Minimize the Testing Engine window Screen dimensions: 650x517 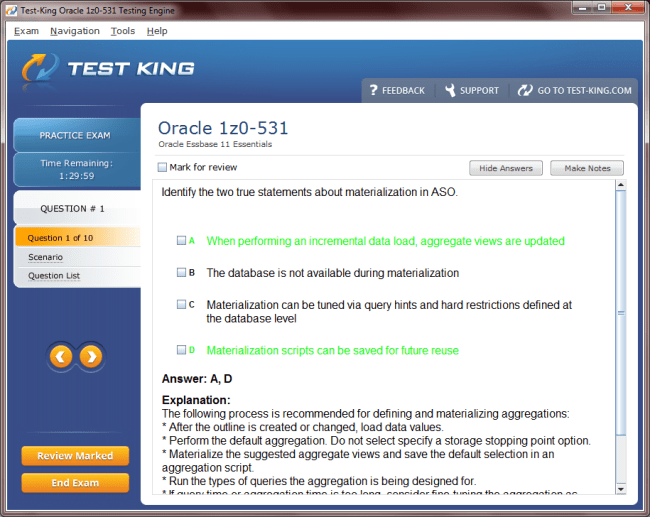click(582, 7)
